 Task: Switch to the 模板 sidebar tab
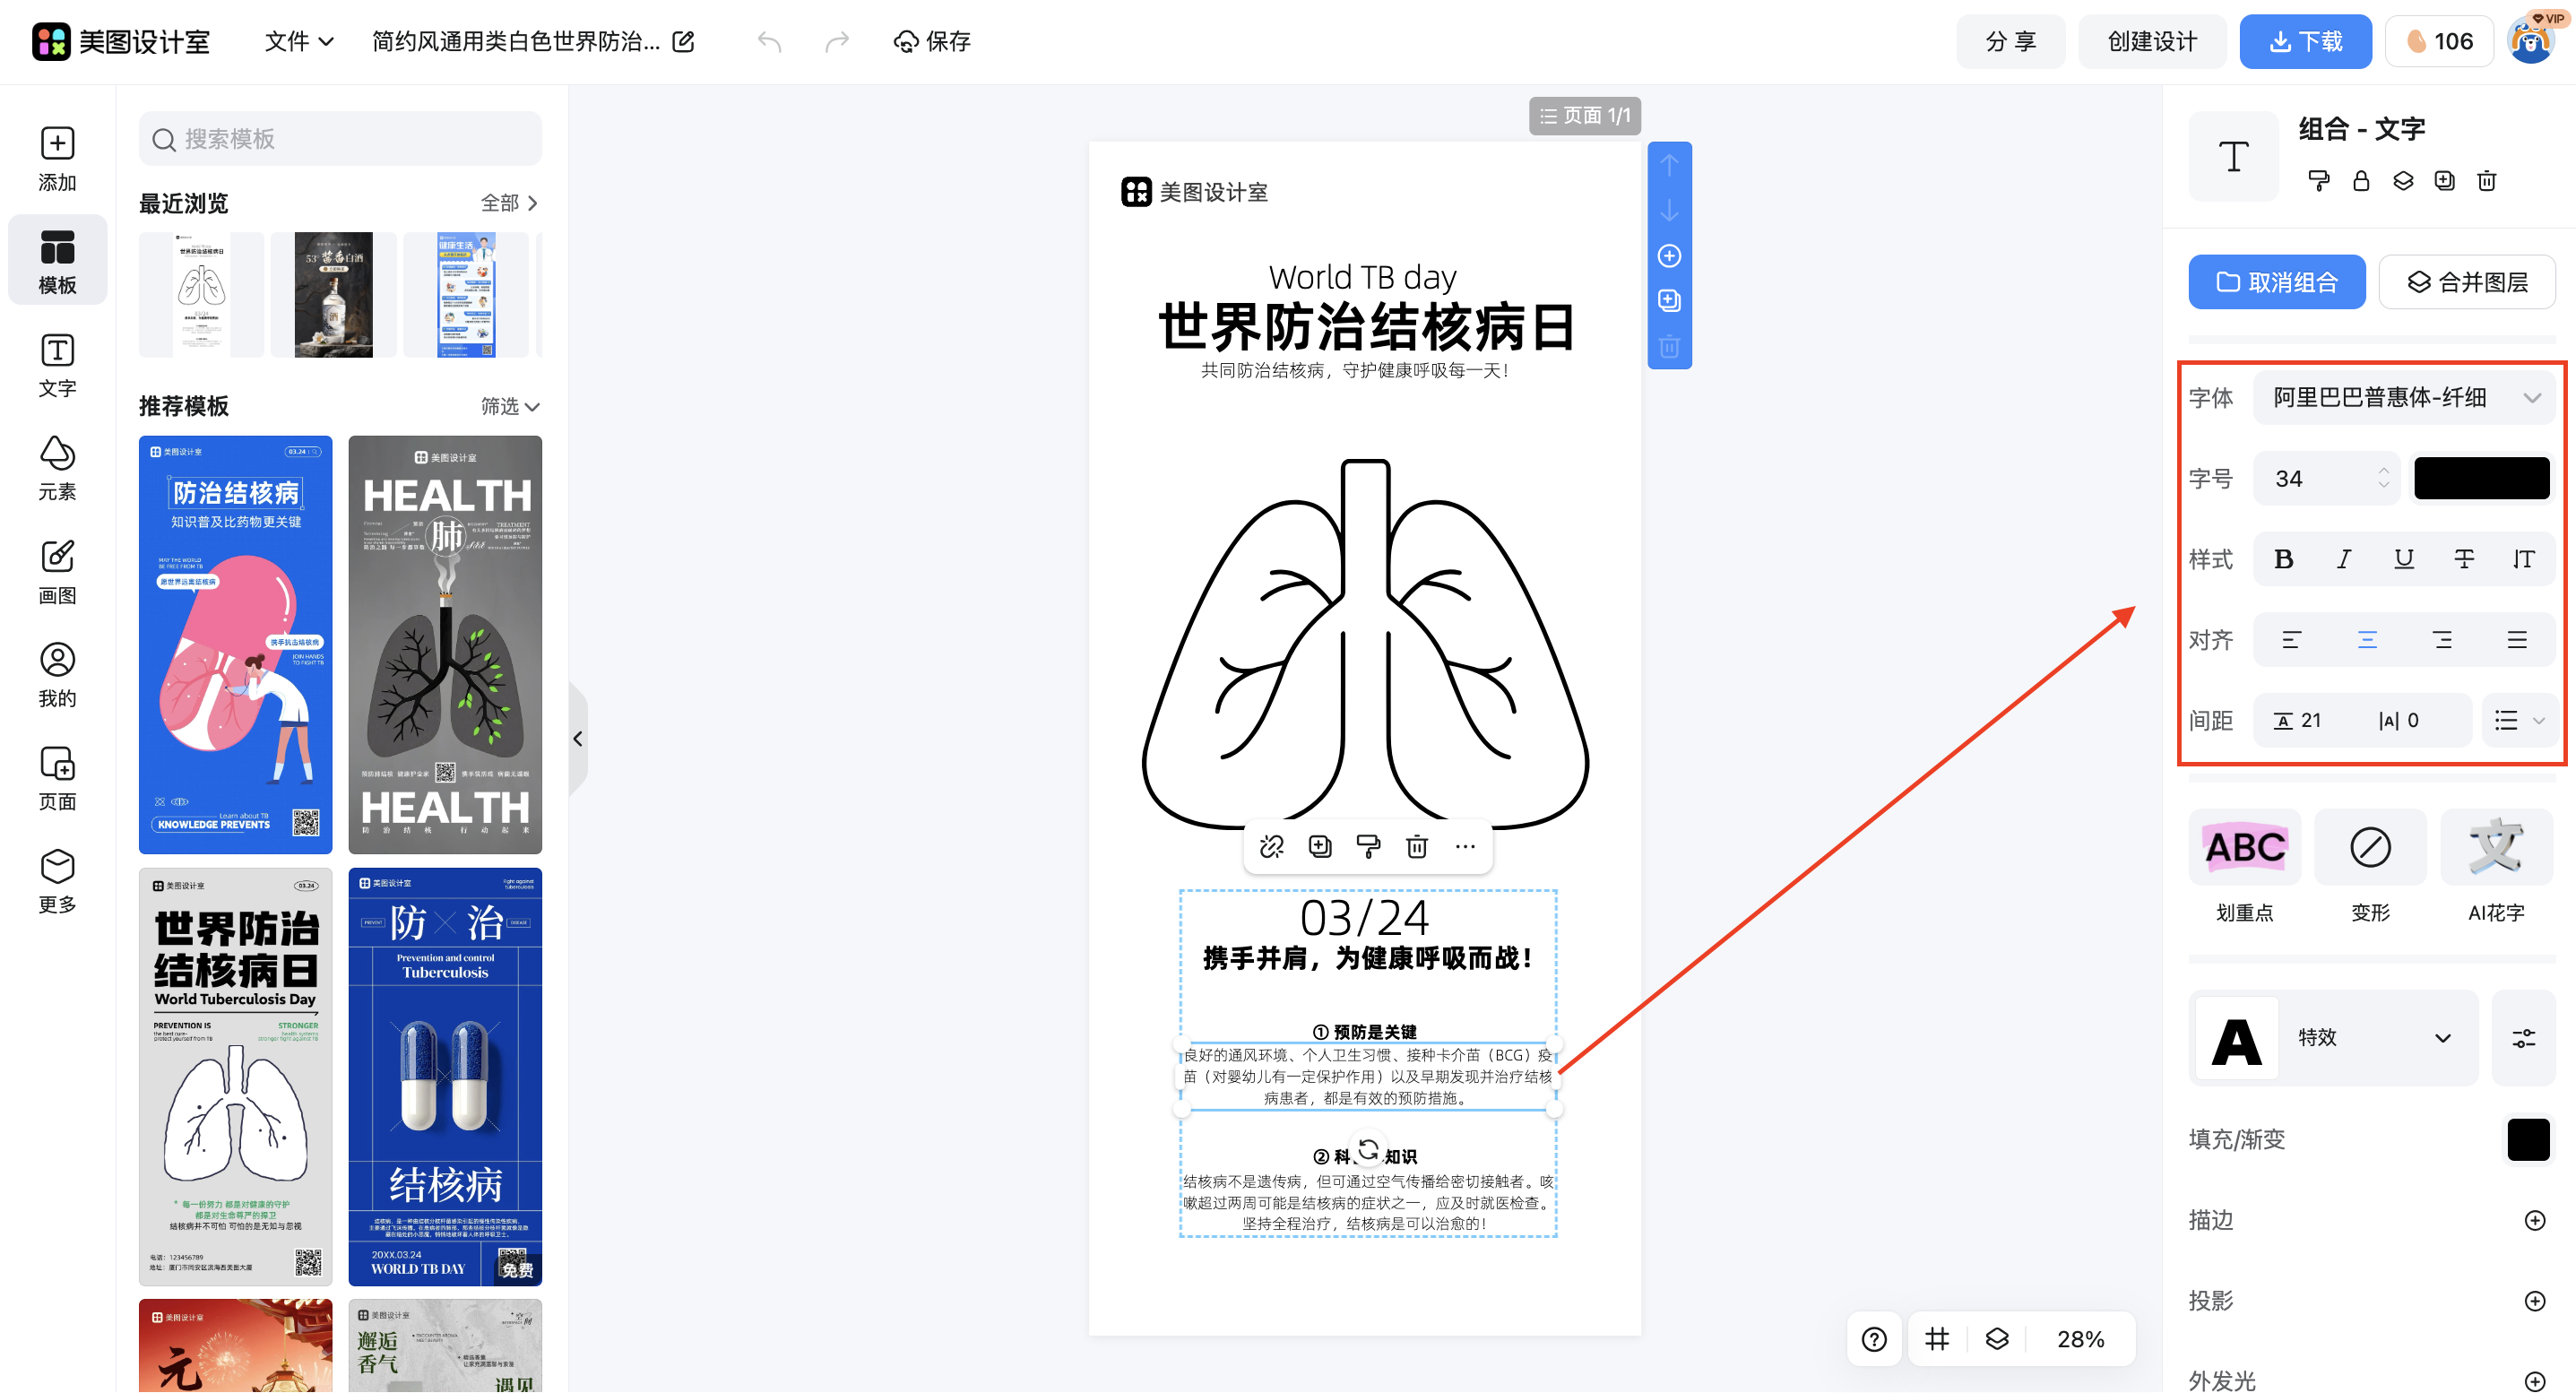coord(57,259)
